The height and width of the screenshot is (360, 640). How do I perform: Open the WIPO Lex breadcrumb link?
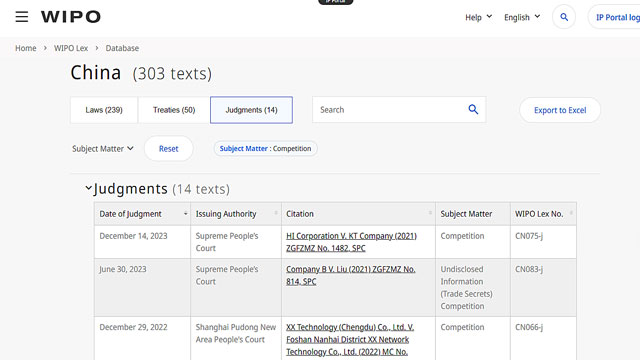click(x=71, y=48)
